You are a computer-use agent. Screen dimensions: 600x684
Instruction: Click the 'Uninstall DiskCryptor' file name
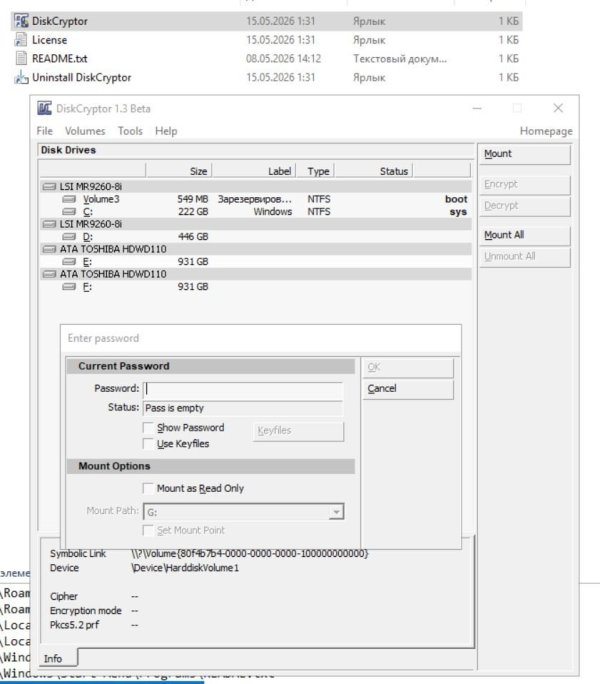(82, 77)
